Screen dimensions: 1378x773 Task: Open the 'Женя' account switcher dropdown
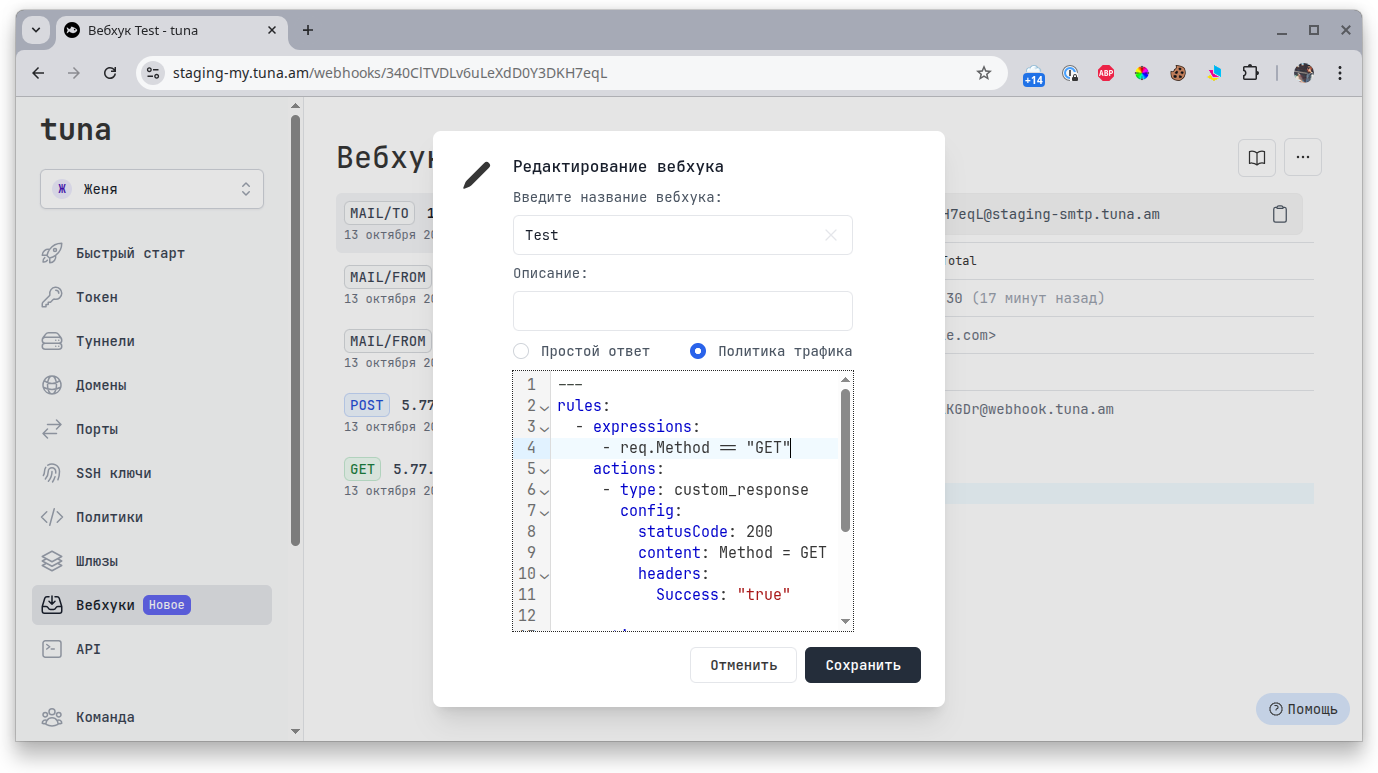[x=152, y=189]
